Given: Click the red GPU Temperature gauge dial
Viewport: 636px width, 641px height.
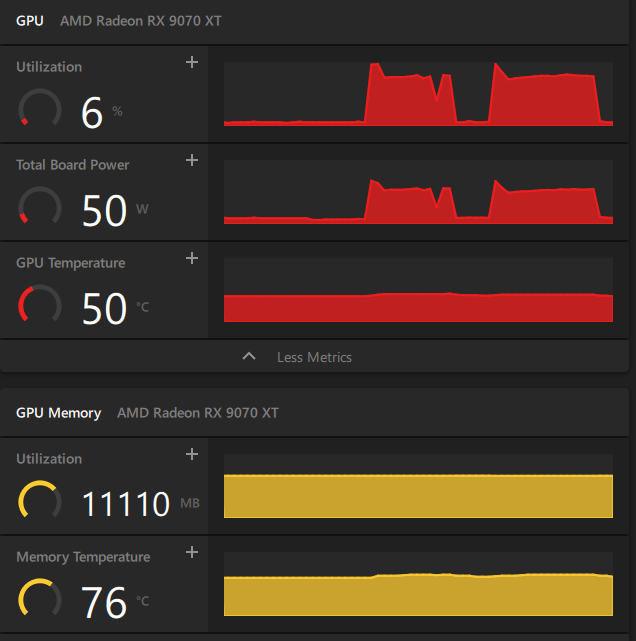Looking at the screenshot, I should click(40, 305).
